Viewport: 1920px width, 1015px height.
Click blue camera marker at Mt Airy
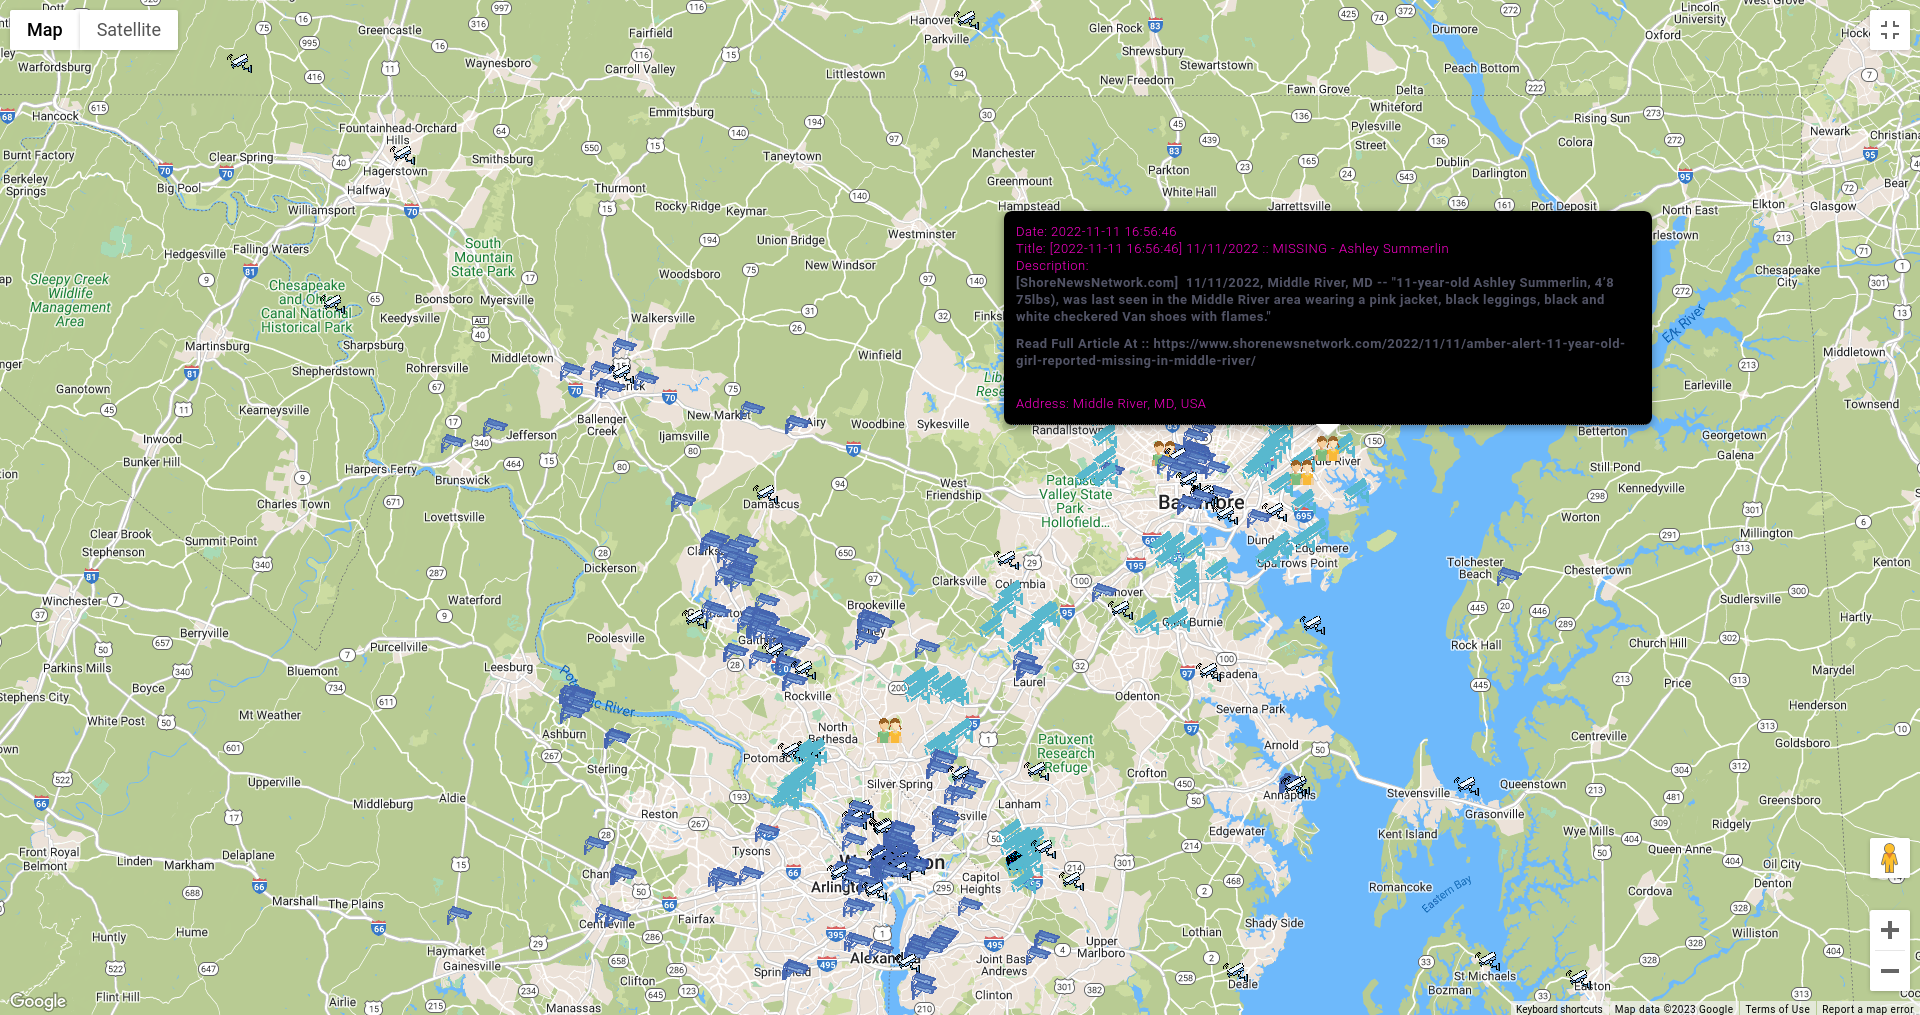(797, 424)
